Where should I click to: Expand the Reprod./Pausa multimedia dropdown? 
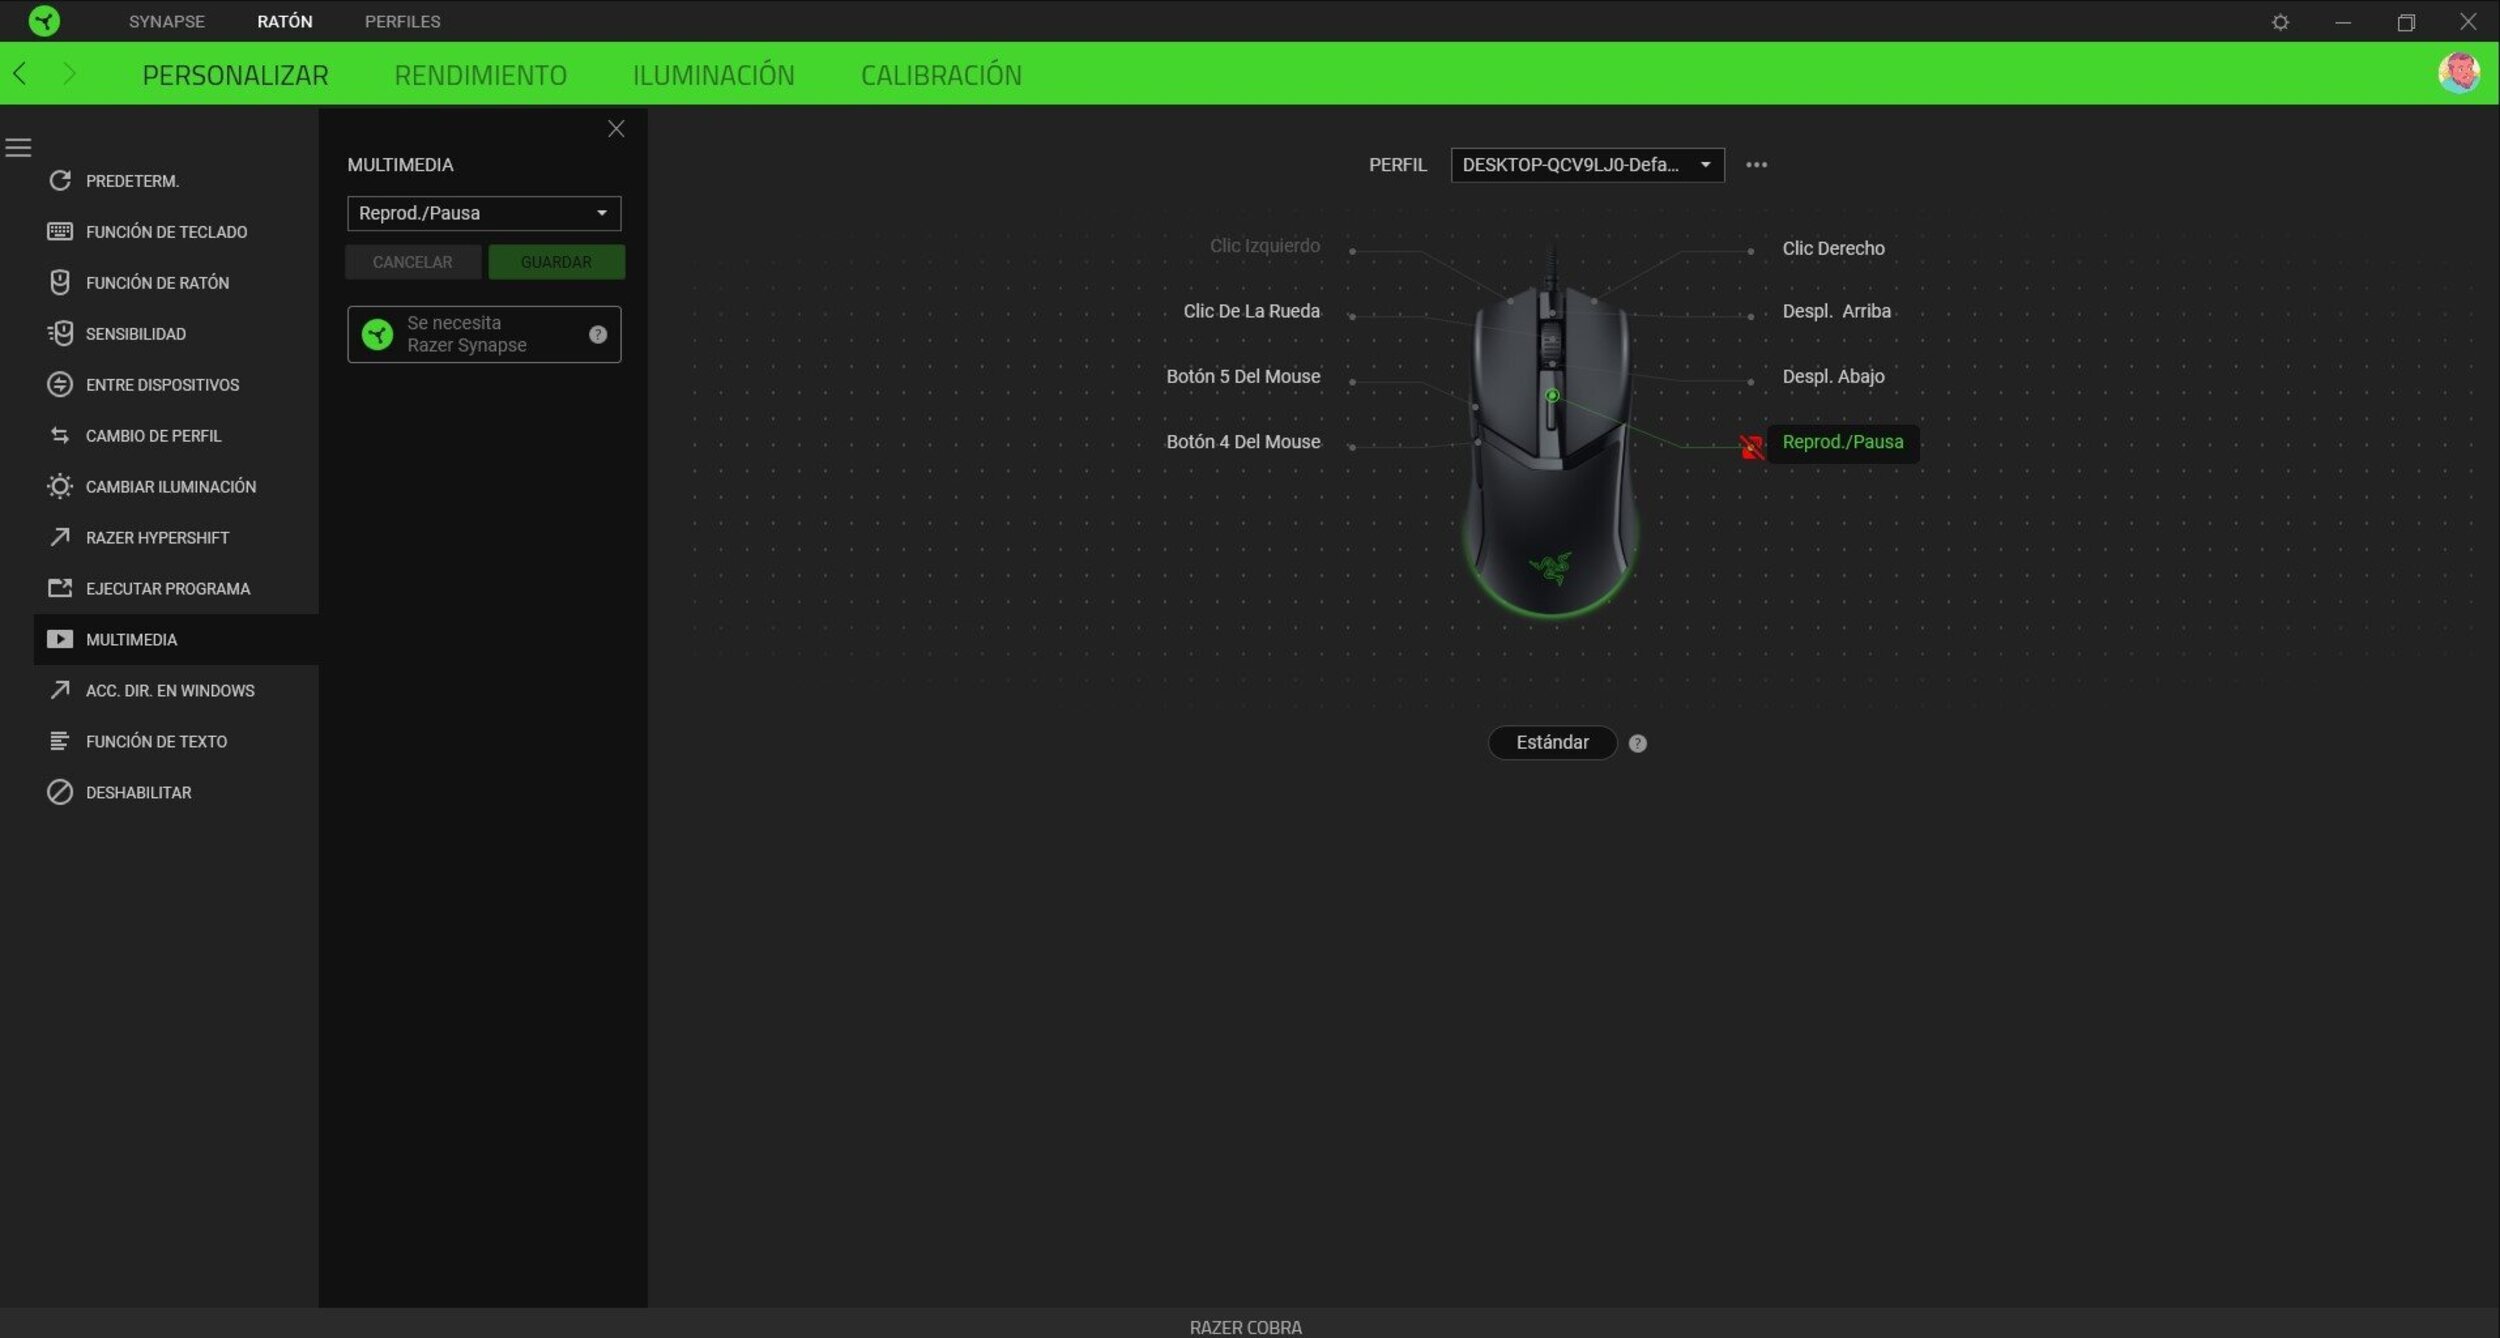pyautogui.click(x=484, y=213)
